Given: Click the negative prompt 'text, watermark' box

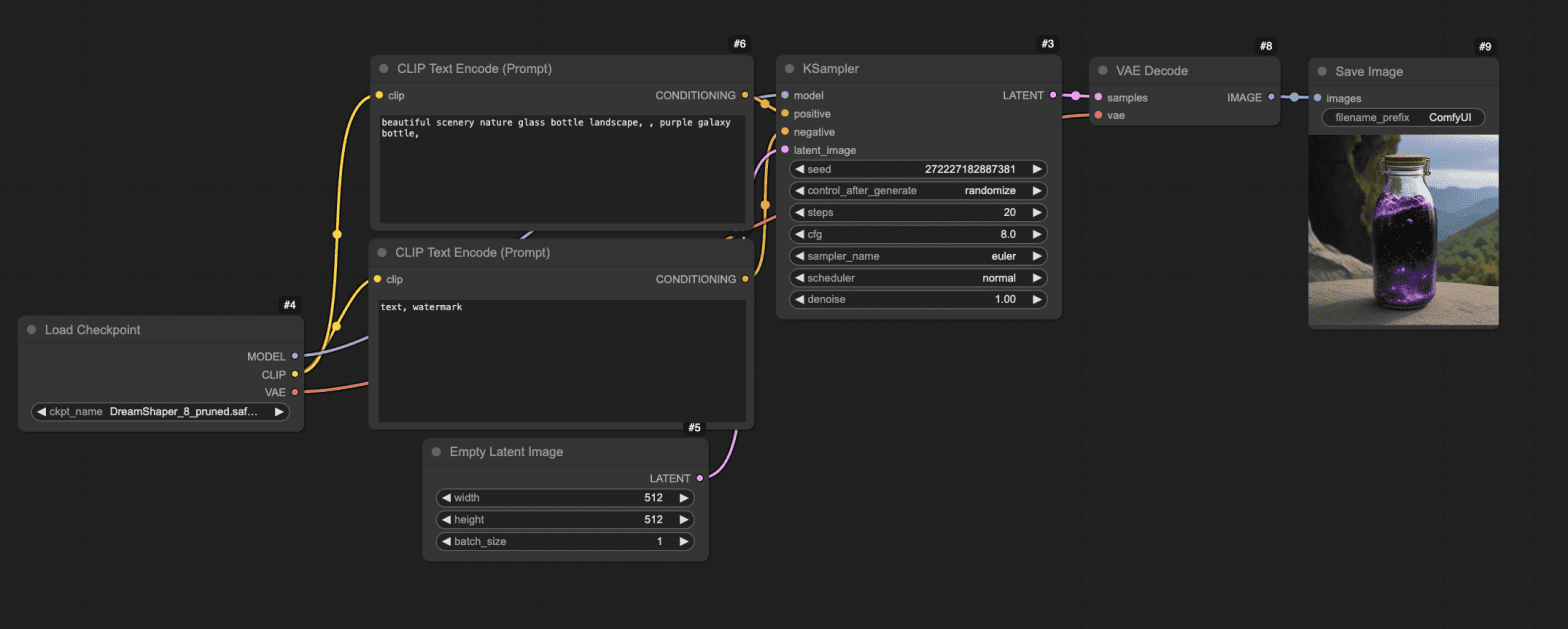Looking at the screenshot, I should [562, 361].
